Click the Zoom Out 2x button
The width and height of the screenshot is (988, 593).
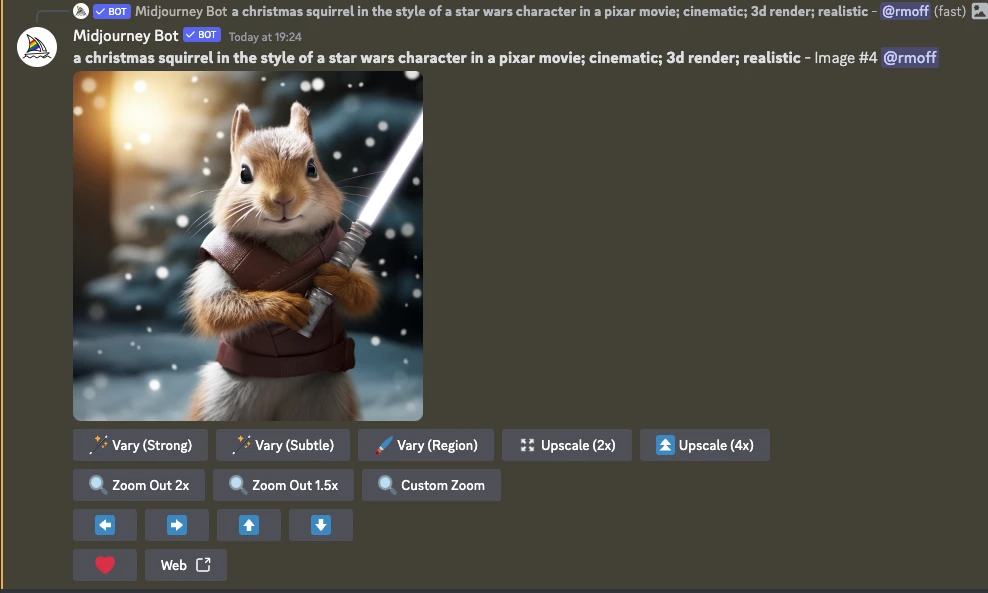139,485
